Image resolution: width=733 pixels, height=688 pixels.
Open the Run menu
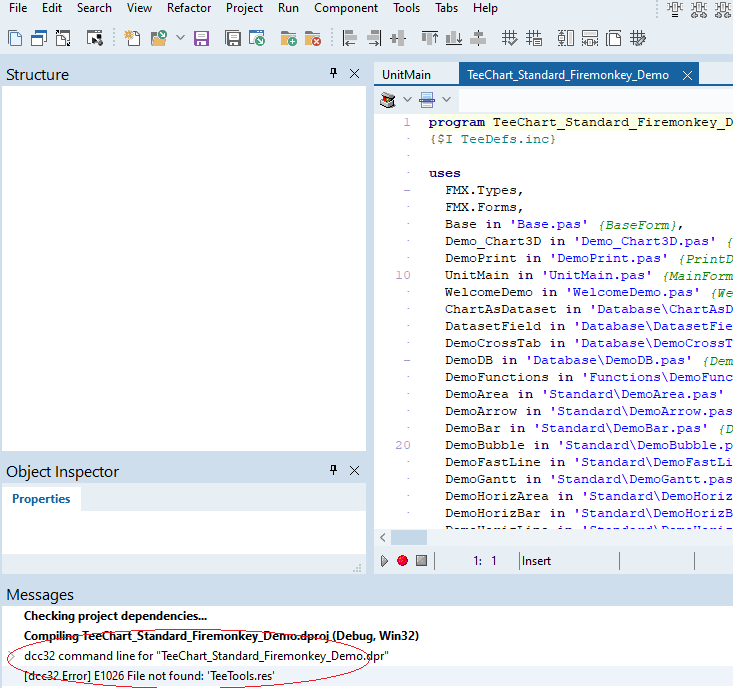pyautogui.click(x=288, y=8)
